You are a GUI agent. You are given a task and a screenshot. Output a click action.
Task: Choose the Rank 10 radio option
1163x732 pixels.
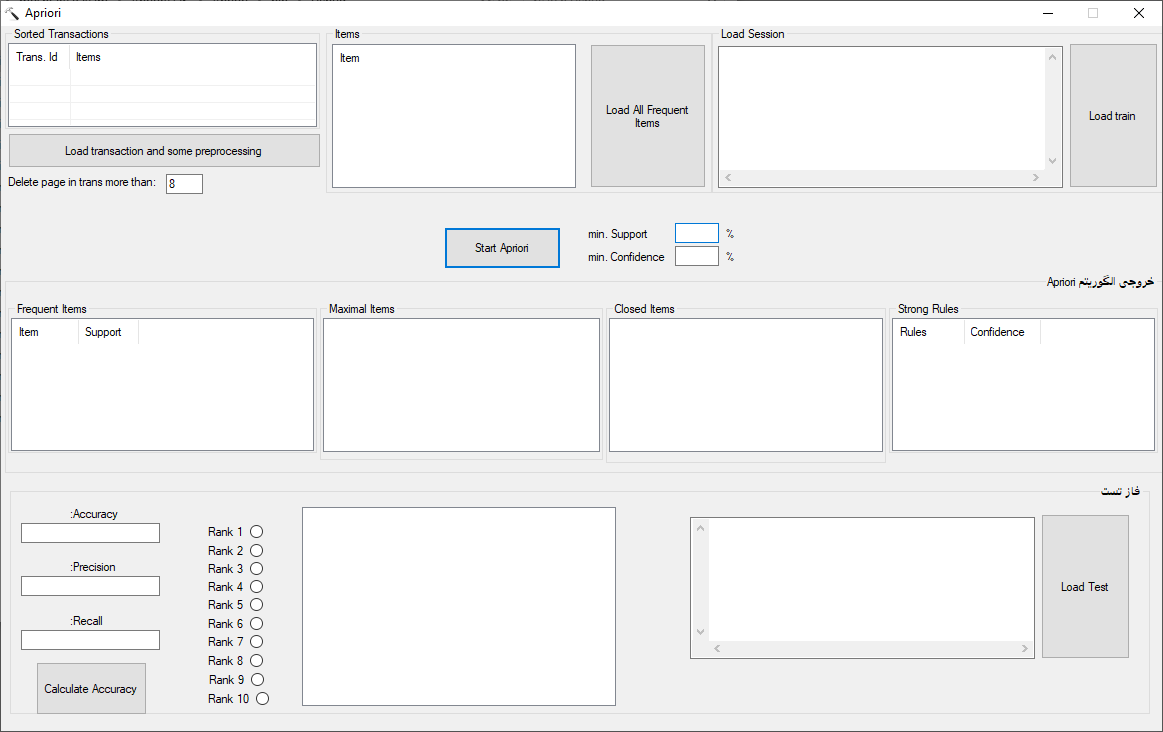pyautogui.click(x=262, y=699)
